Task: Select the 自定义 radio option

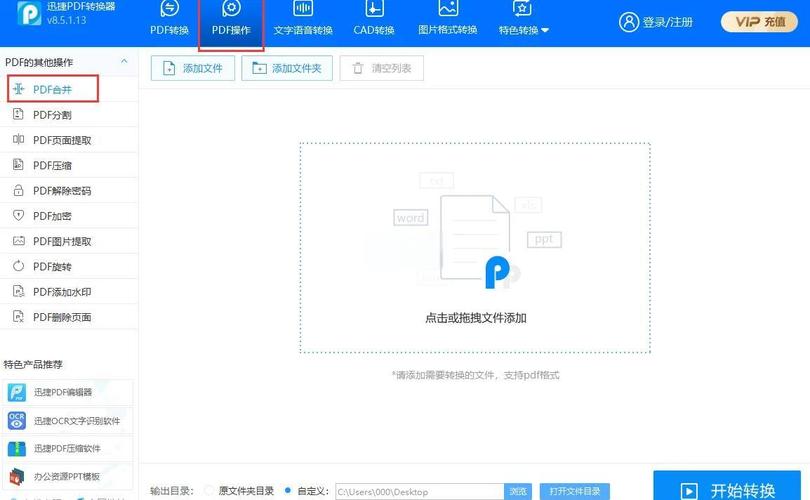Action: click(288, 490)
